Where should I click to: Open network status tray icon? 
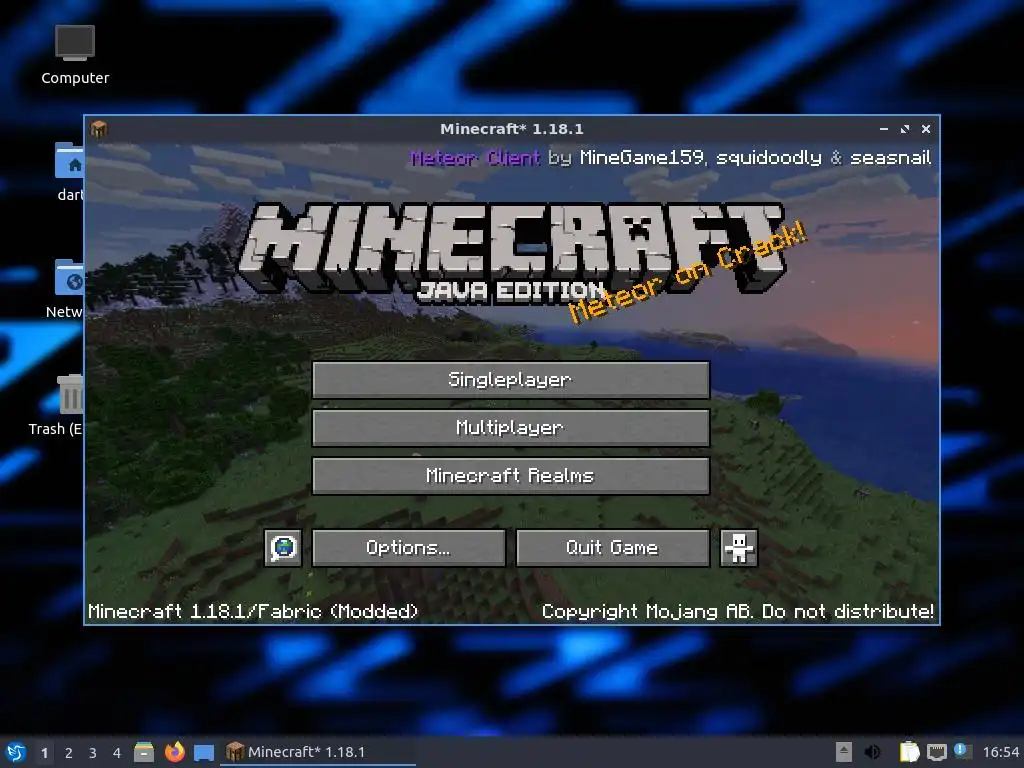(937, 752)
